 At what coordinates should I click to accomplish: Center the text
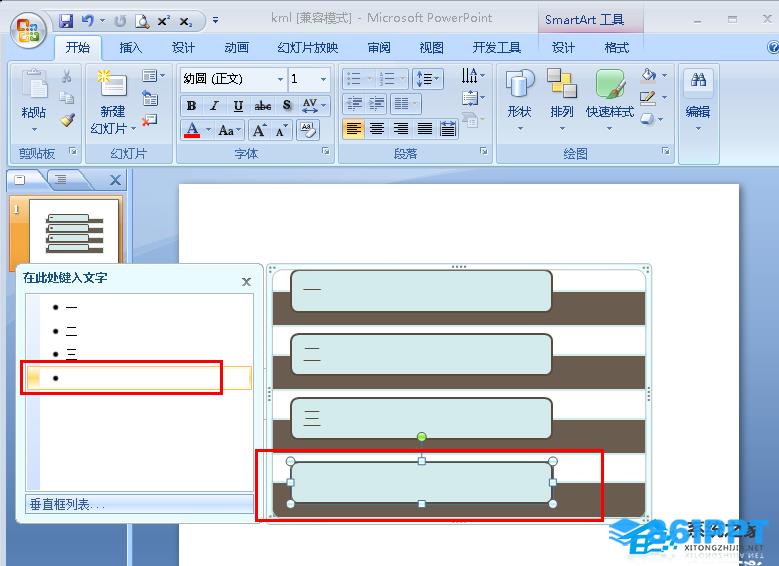coord(377,129)
